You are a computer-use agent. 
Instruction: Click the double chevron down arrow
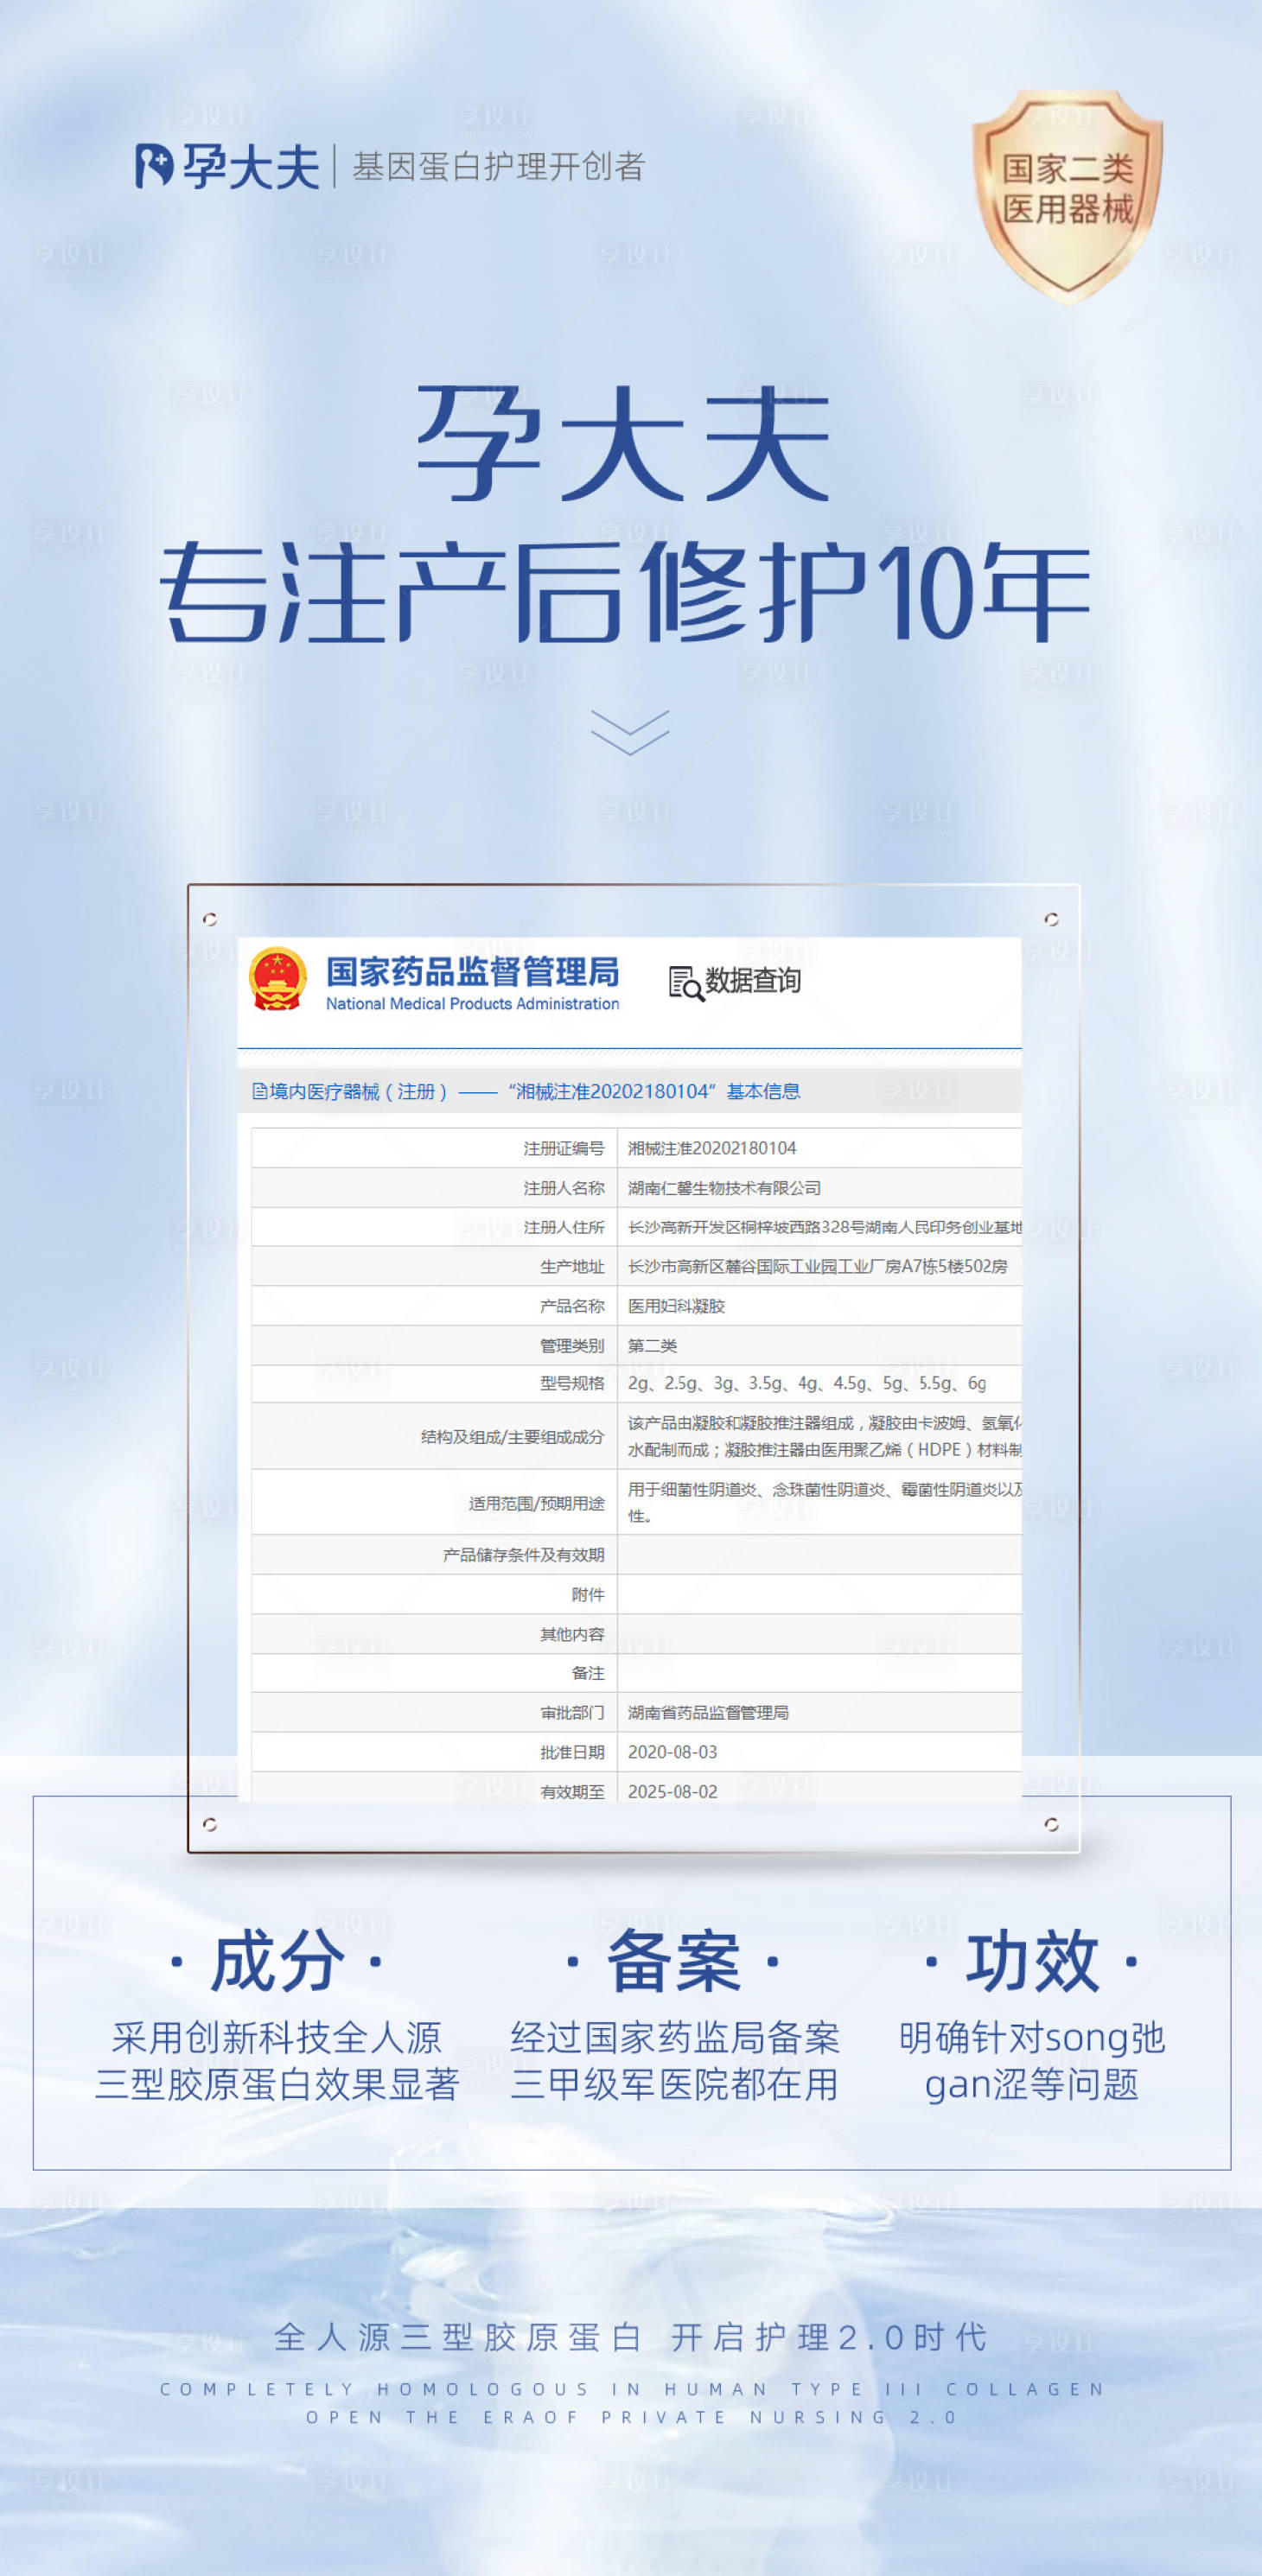coord(630,732)
